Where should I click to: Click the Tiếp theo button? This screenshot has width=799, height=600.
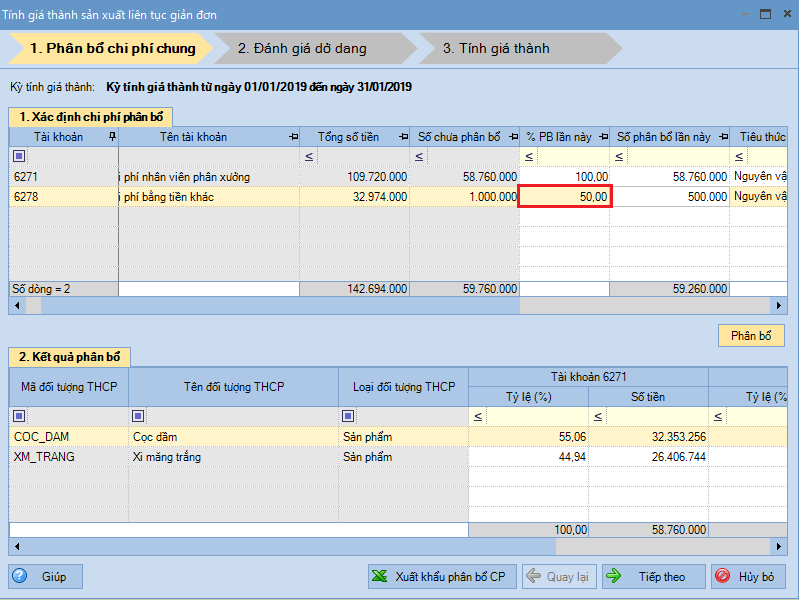[651, 577]
